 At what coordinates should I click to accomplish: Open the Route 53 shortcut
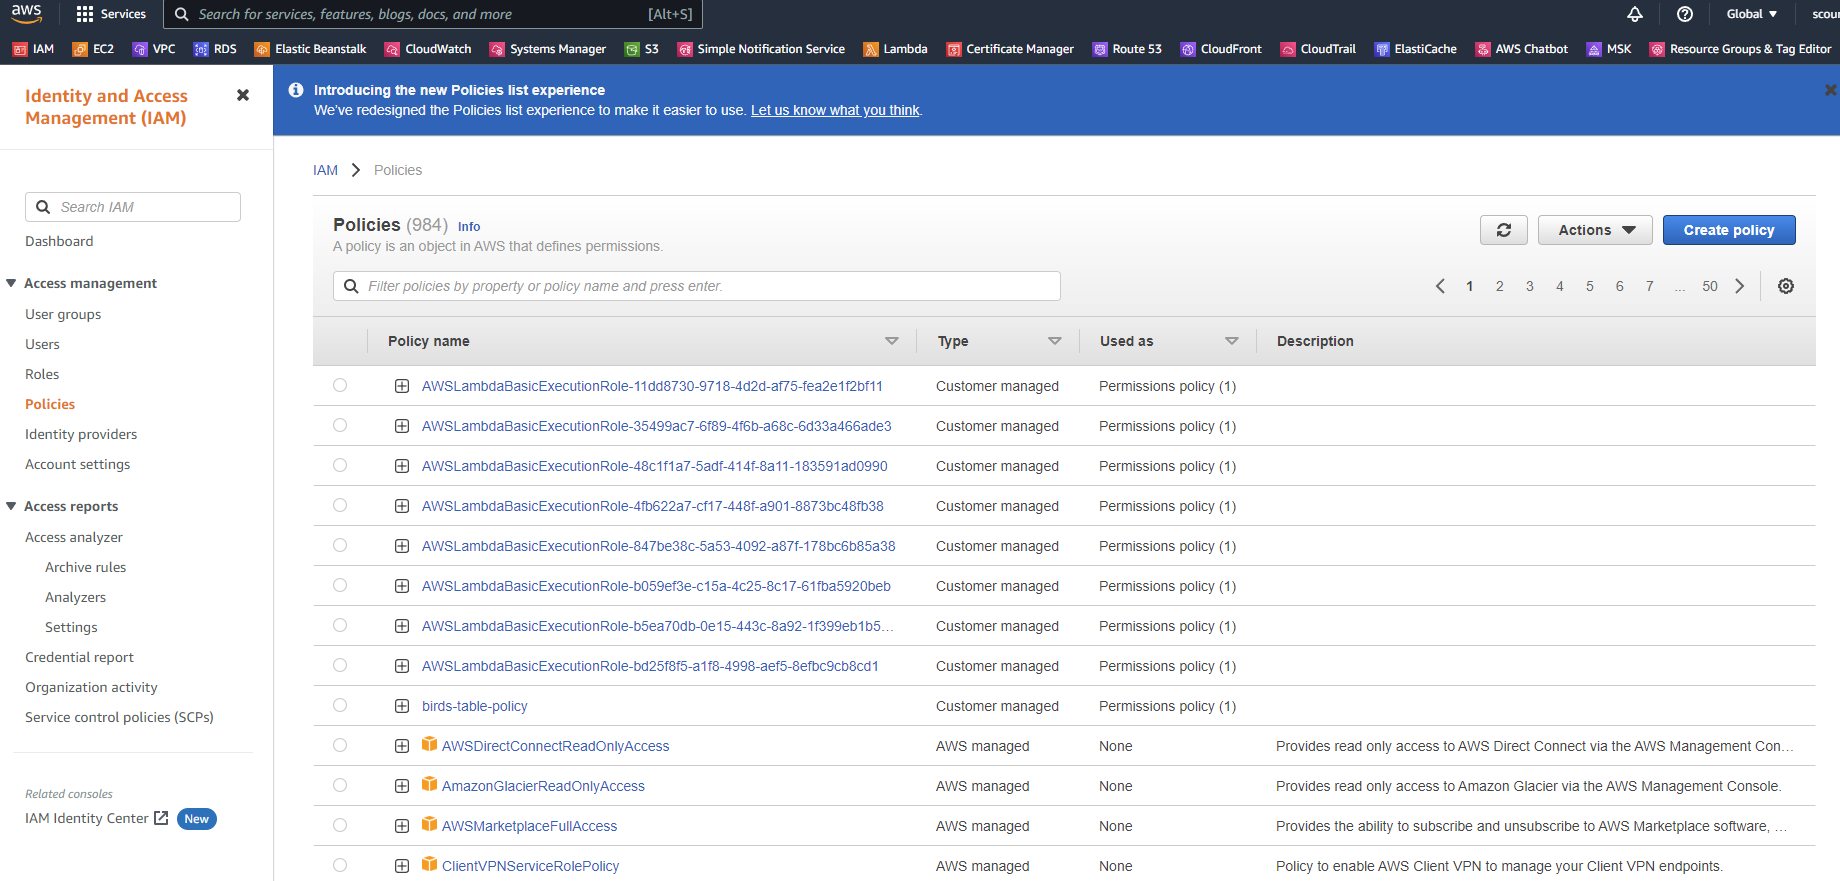pos(1127,49)
